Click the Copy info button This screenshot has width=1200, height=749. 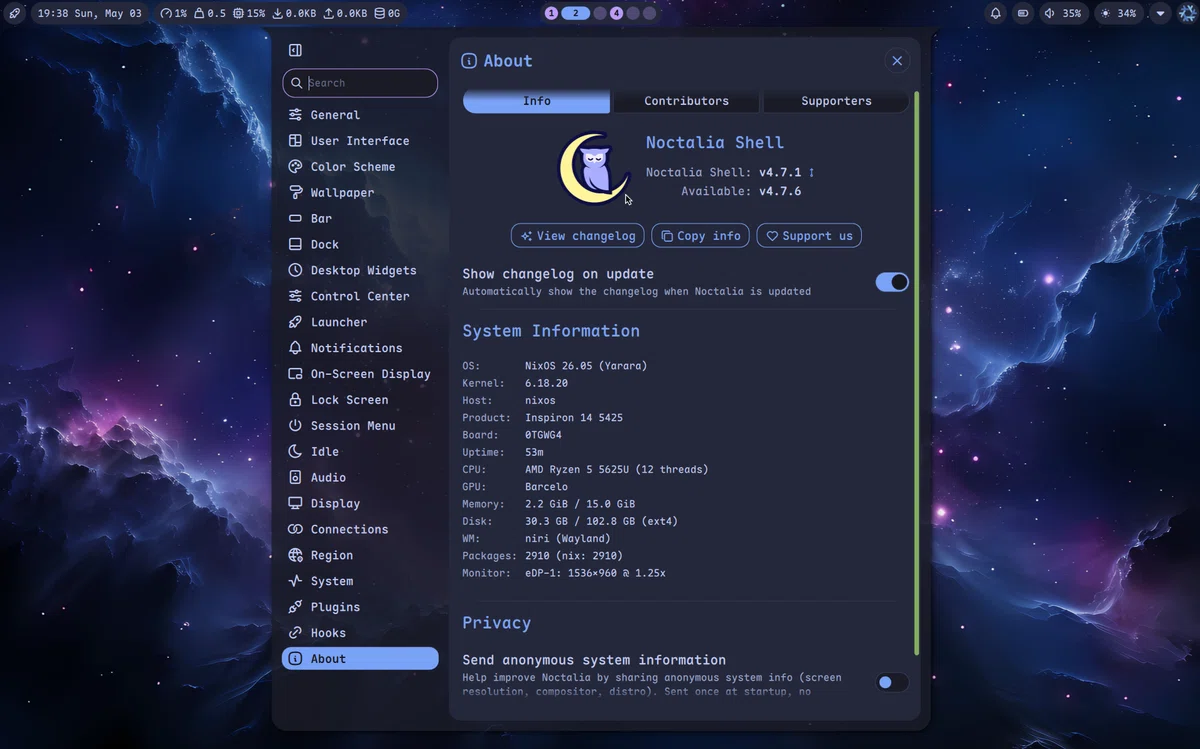701,236
